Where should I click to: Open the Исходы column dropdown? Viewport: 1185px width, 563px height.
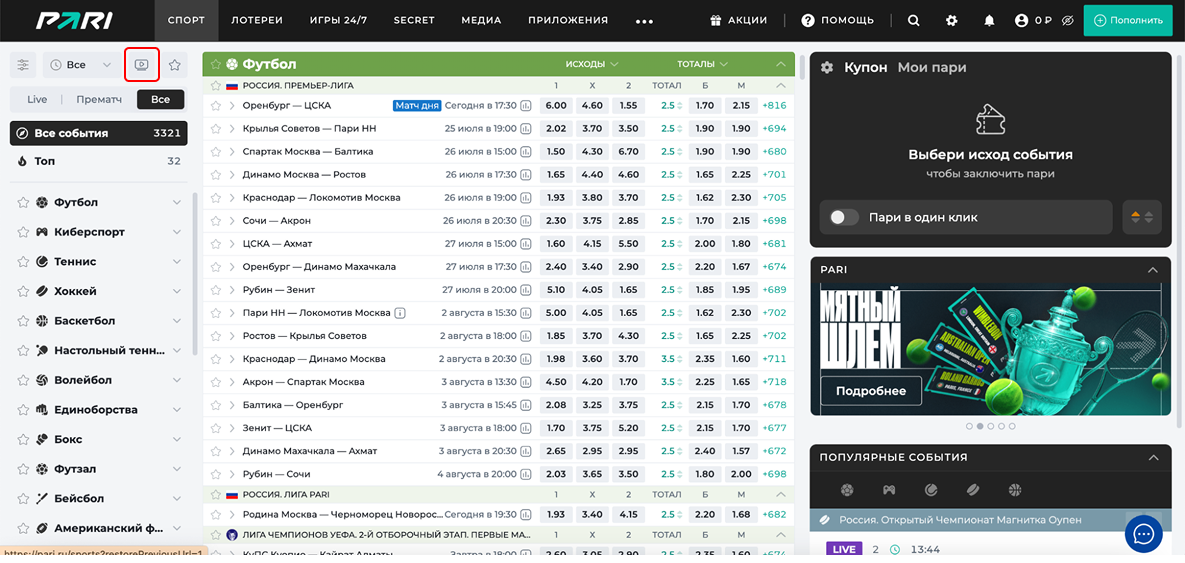592,64
